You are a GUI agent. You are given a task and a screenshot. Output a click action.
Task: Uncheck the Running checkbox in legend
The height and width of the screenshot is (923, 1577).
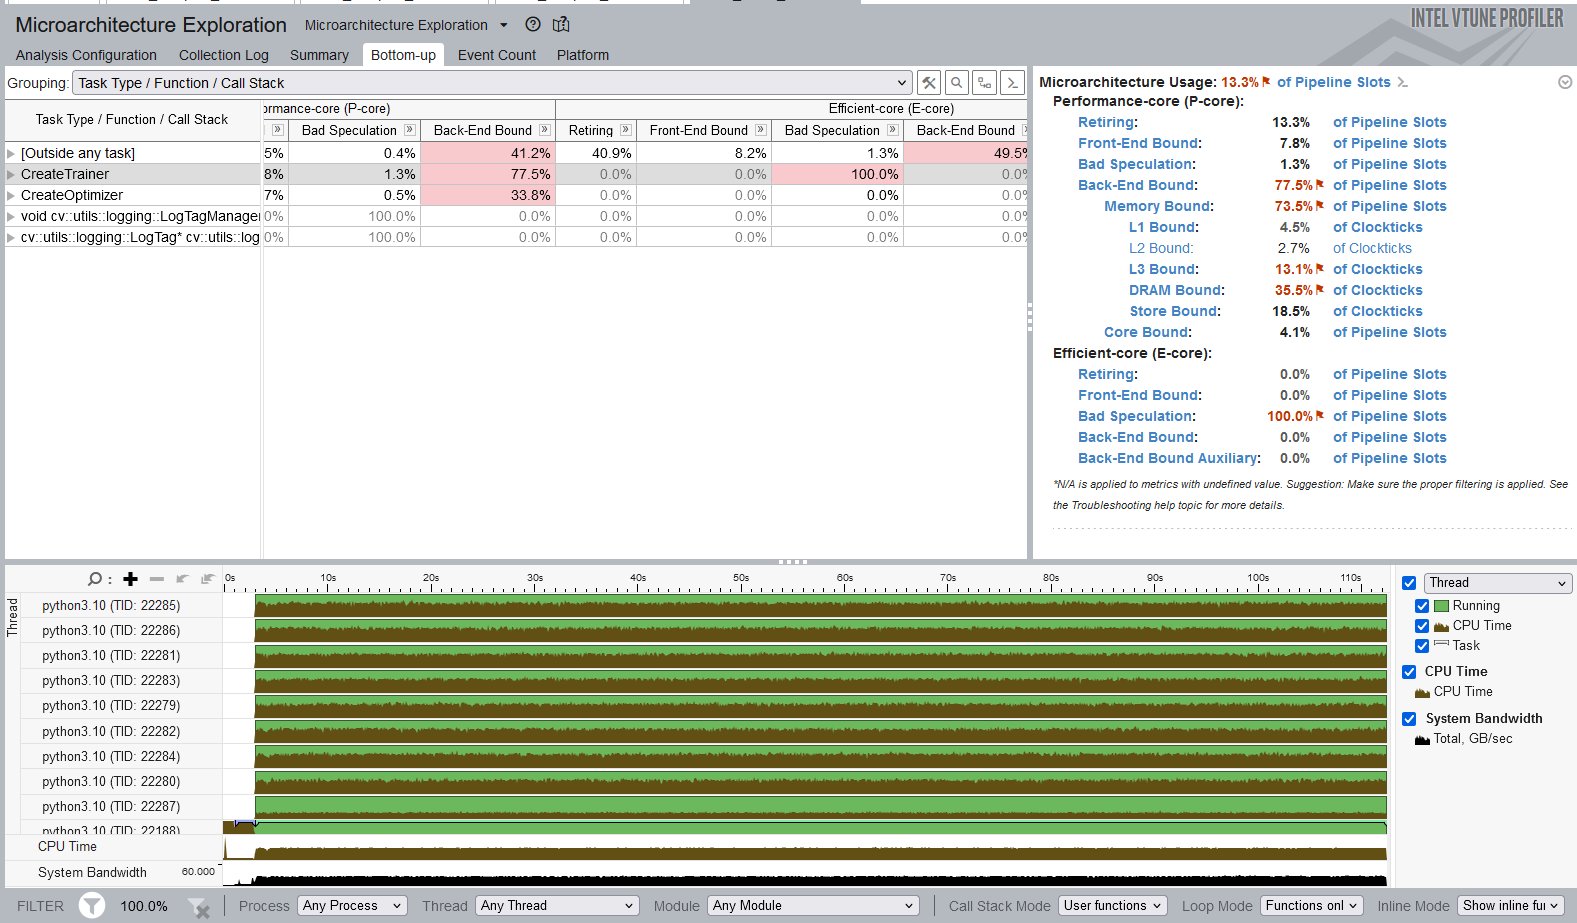click(x=1422, y=606)
